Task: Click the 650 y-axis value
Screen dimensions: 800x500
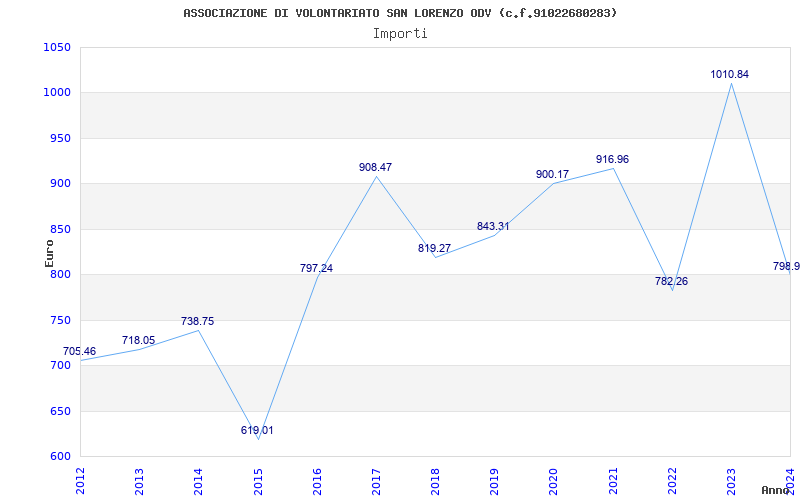Action: tap(60, 411)
